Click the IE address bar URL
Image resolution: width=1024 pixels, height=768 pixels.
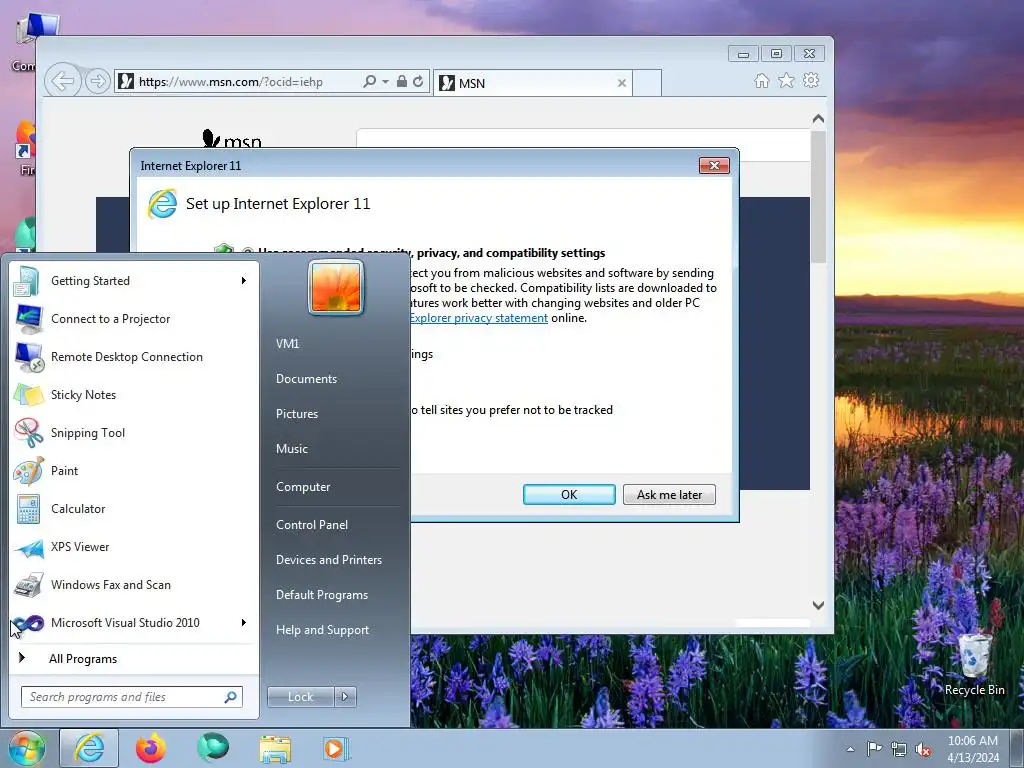(231, 82)
